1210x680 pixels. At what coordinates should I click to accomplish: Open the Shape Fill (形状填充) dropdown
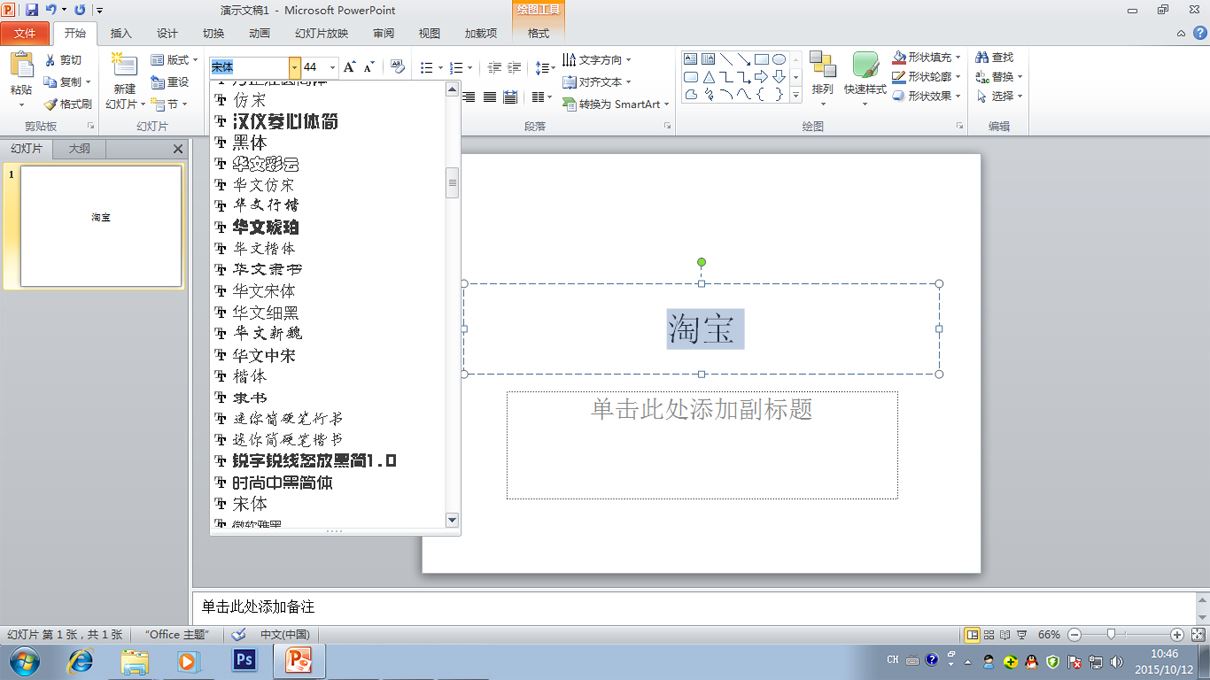[x=927, y=57]
